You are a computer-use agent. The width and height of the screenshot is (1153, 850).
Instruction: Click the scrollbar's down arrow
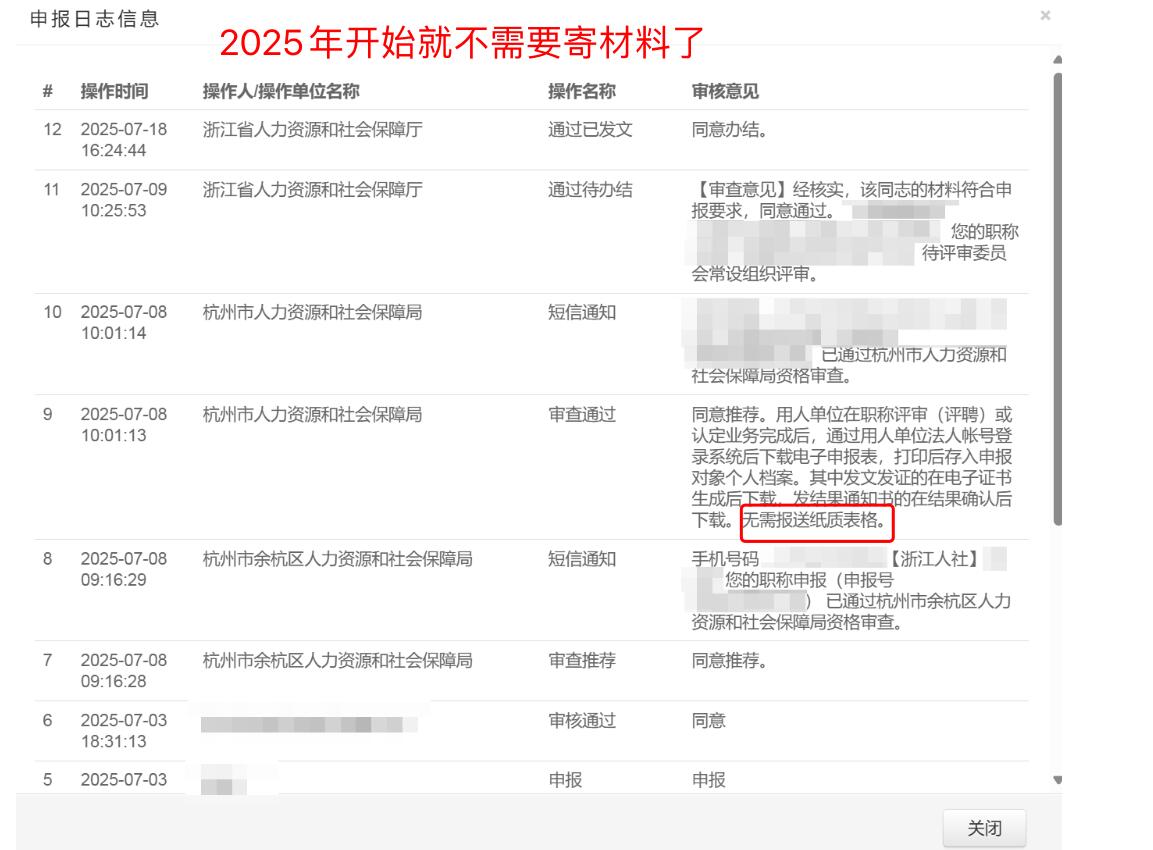tap(1058, 779)
